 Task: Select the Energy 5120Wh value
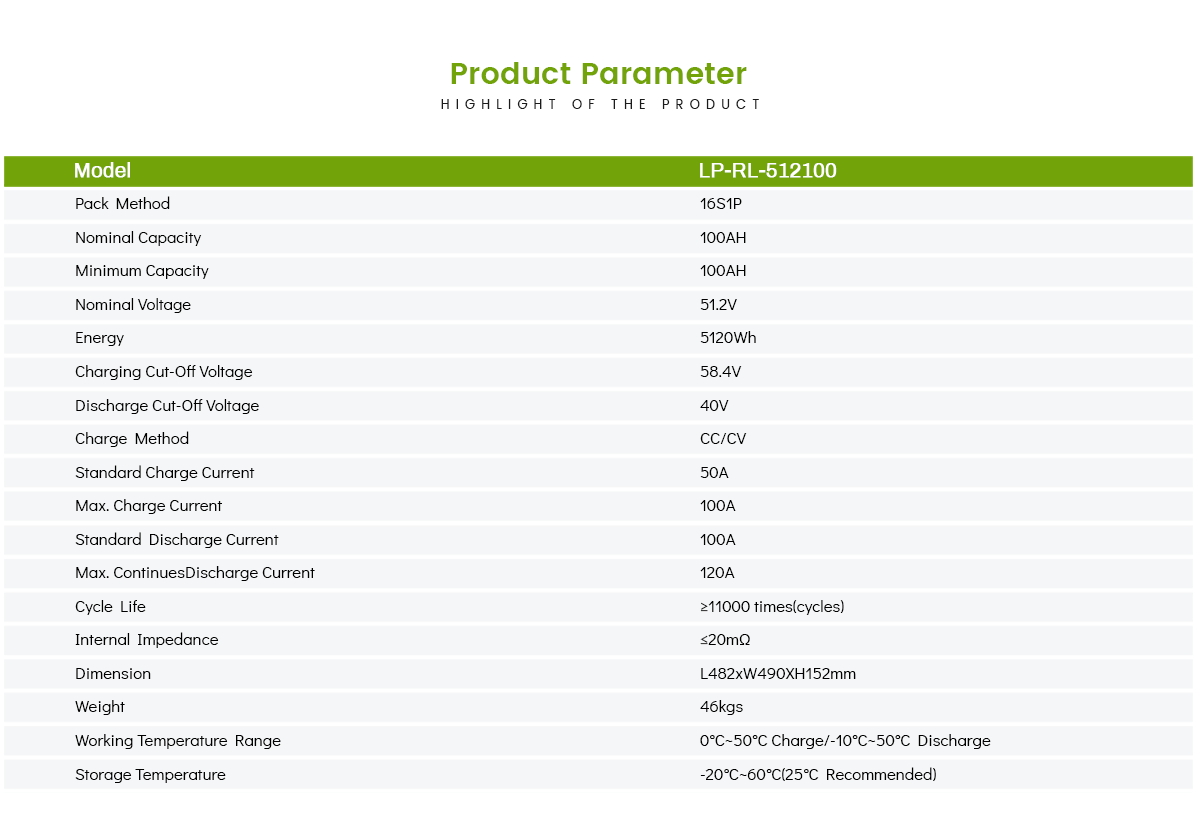728,338
